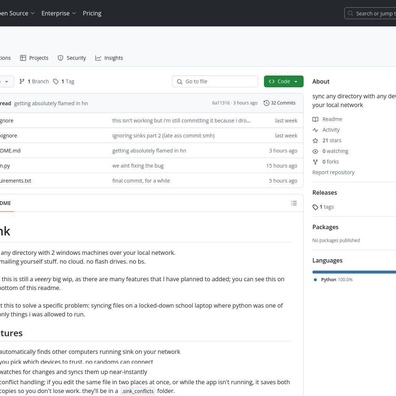Focus the Go to file search box
The width and height of the screenshot is (396, 396).
click(x=215, y=81)
